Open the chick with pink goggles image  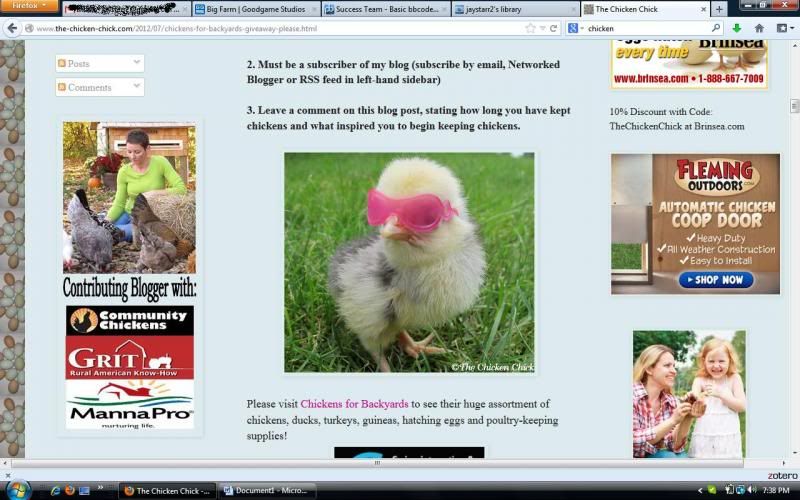tap(409, 263)
